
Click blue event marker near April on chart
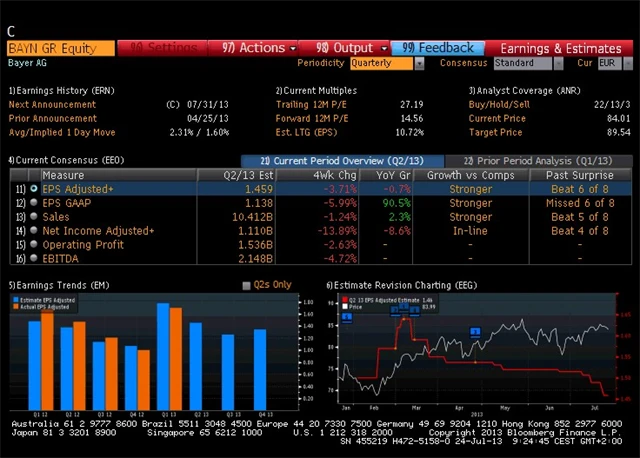(x=476, y=332)
